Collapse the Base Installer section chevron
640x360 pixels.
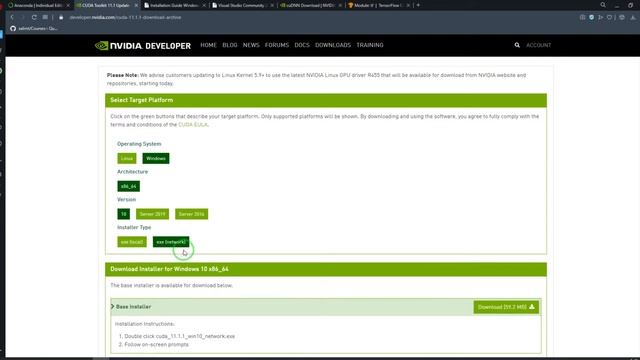pos(113,307)
